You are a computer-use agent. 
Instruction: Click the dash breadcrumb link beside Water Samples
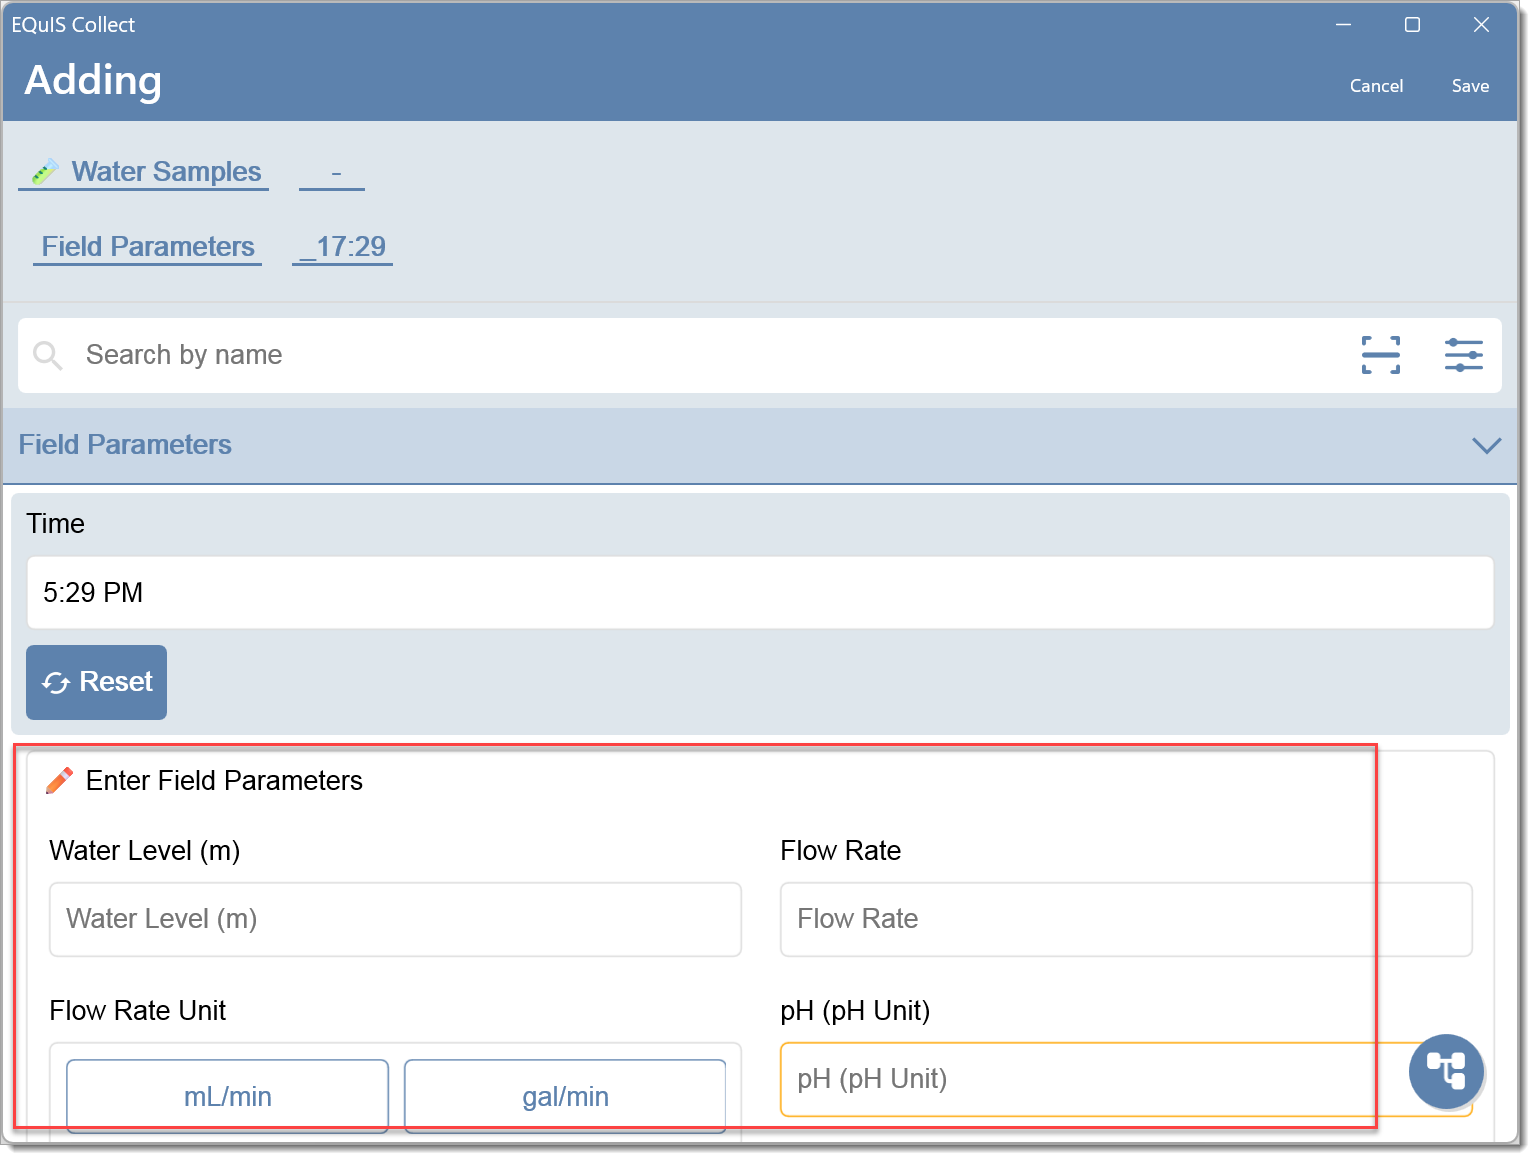332,172
